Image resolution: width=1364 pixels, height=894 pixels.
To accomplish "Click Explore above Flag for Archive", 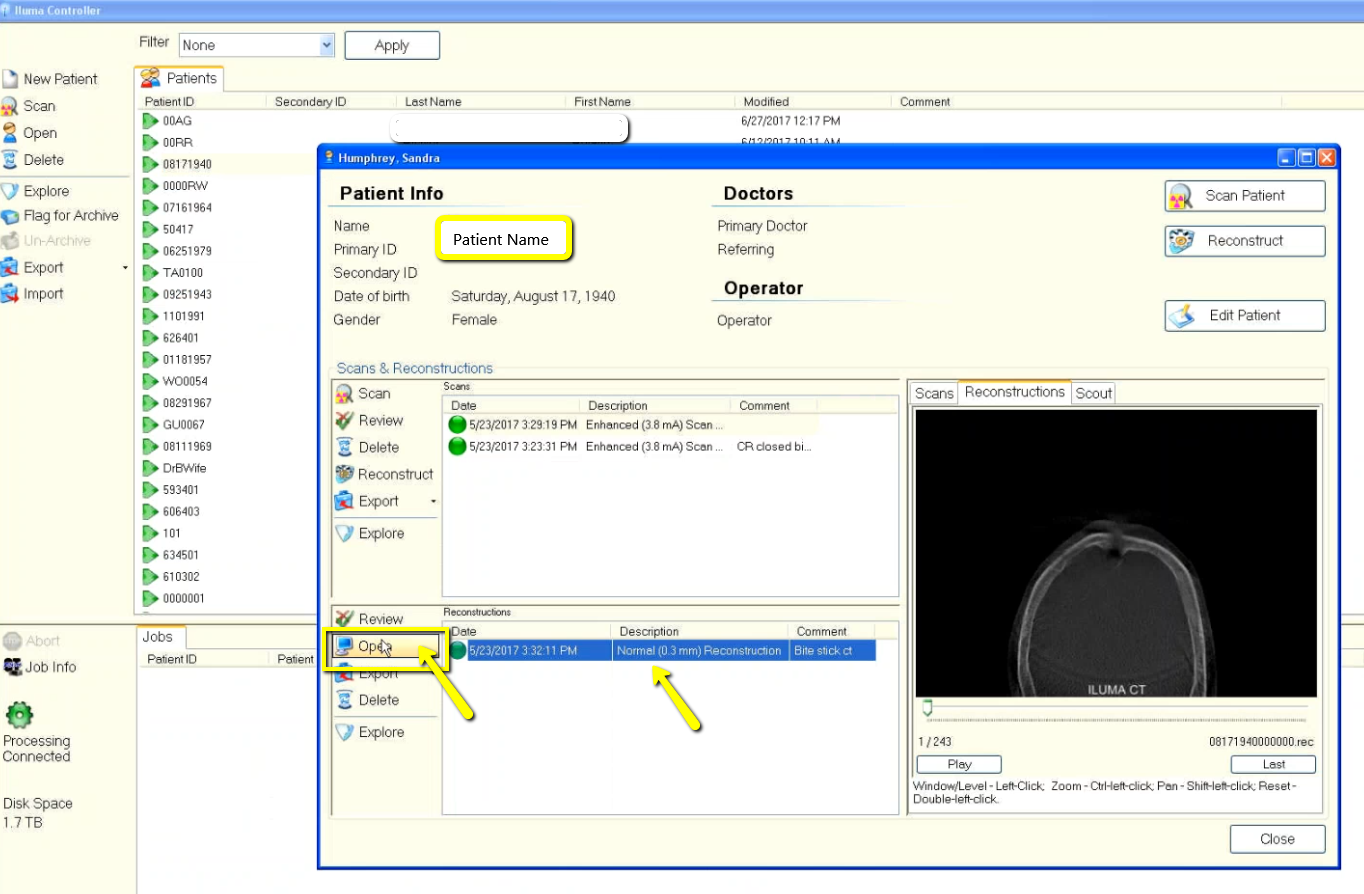I will [x=36, y=191].
